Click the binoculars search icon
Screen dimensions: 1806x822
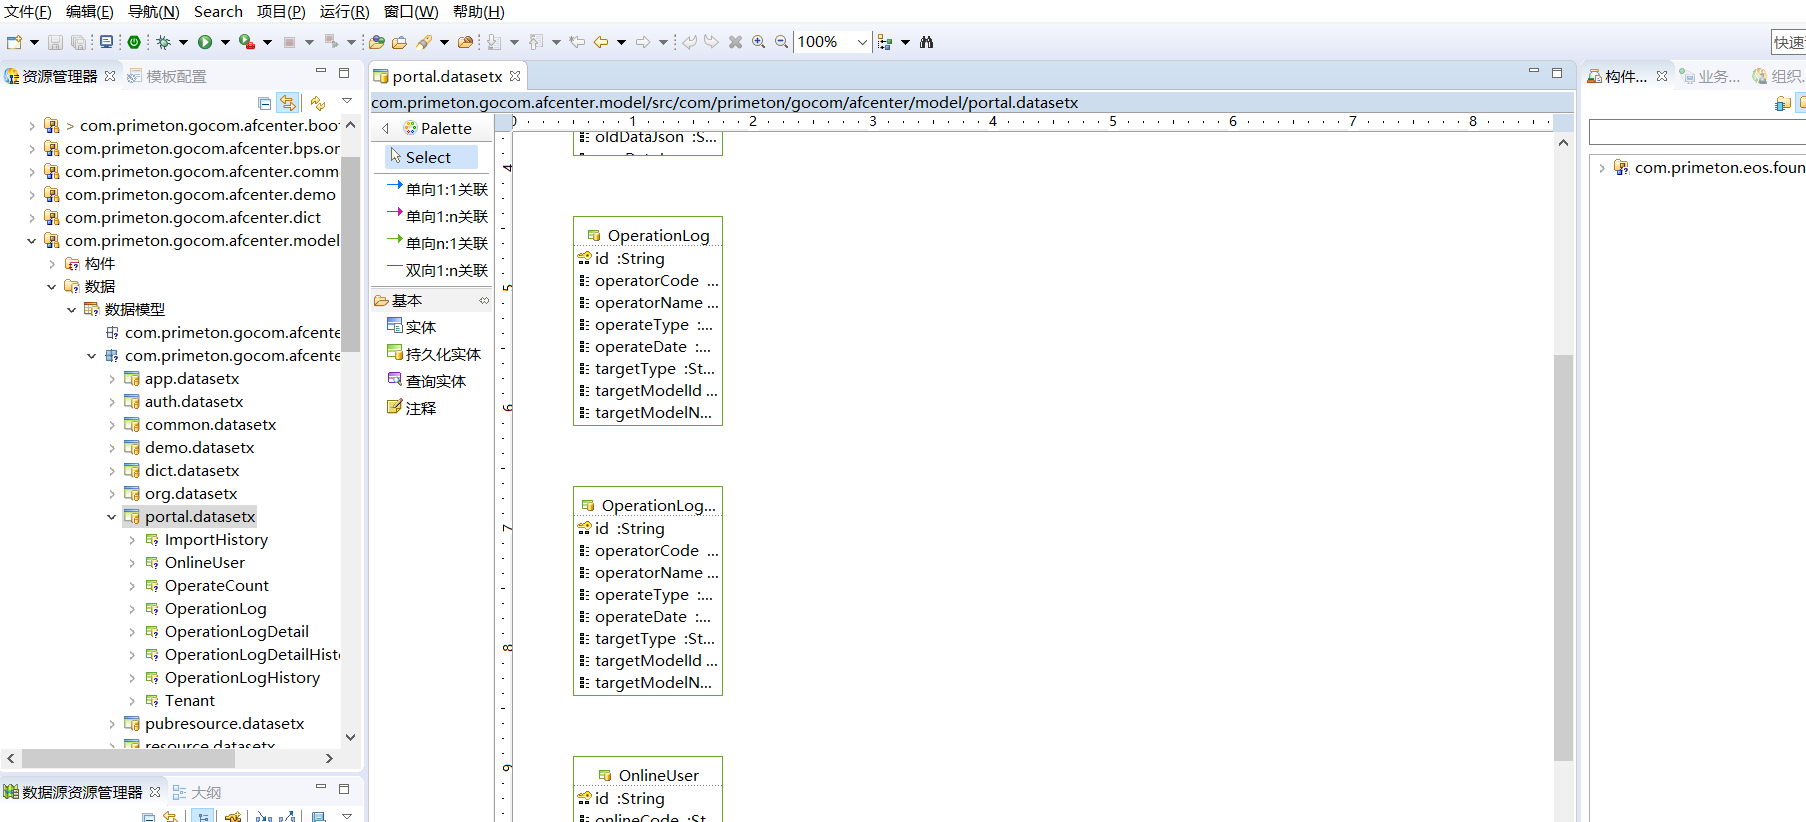[926, 42]
